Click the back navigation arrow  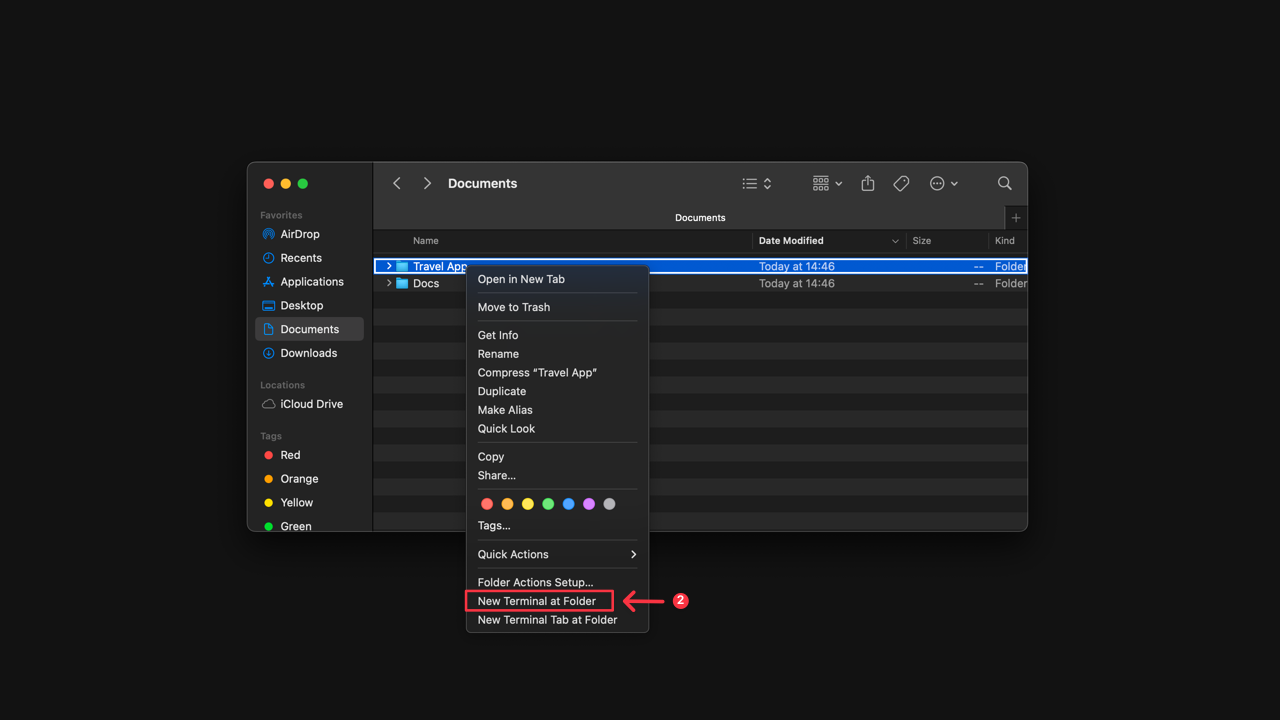396,183
